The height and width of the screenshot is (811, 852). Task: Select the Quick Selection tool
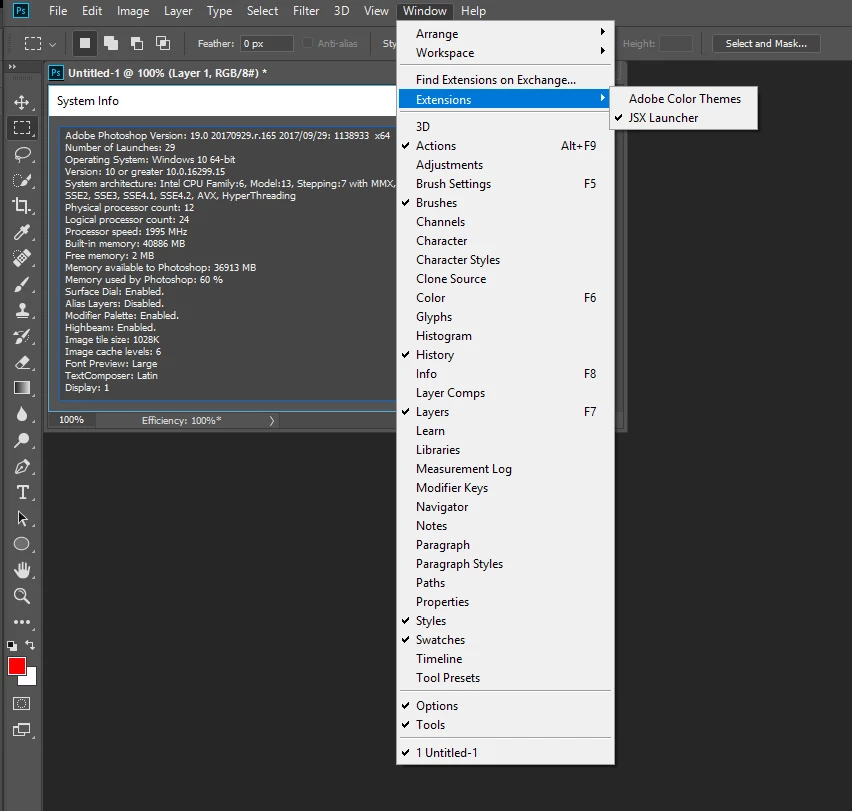[22, 180]
